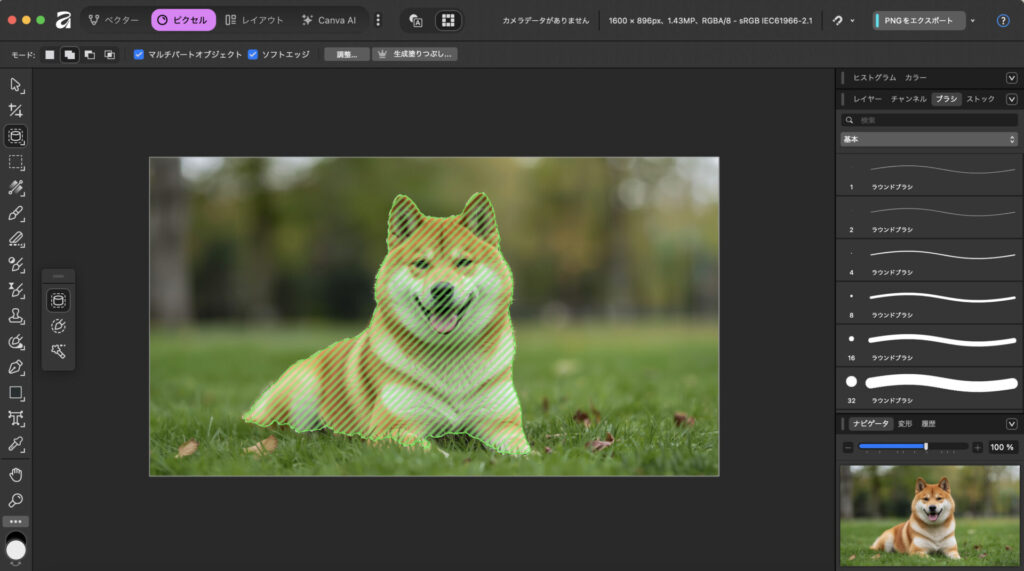Image resolution: width=1024 pixels, height=571 pixels.
Task: Collapse the ヒストグラム panel using its chevron
Action: [x=1011, y=77]
